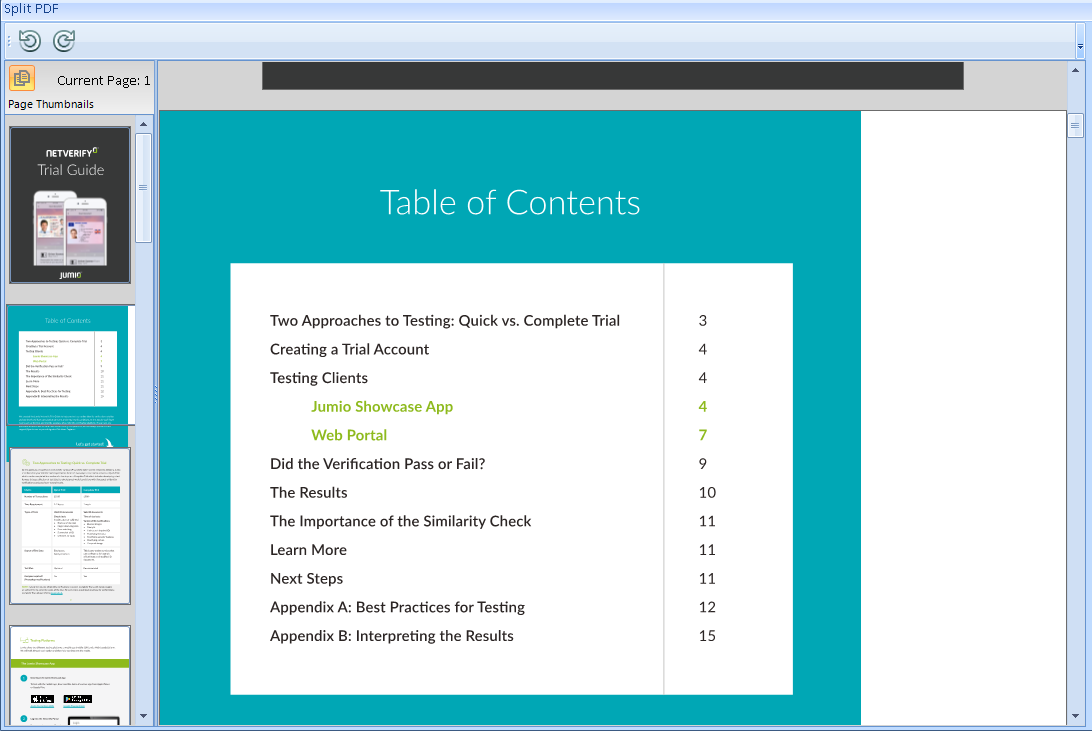Select the Two Approaches to Testing page thumbnail
The height and width of the screenshot is (735, 1092).
tap(70, 526)
